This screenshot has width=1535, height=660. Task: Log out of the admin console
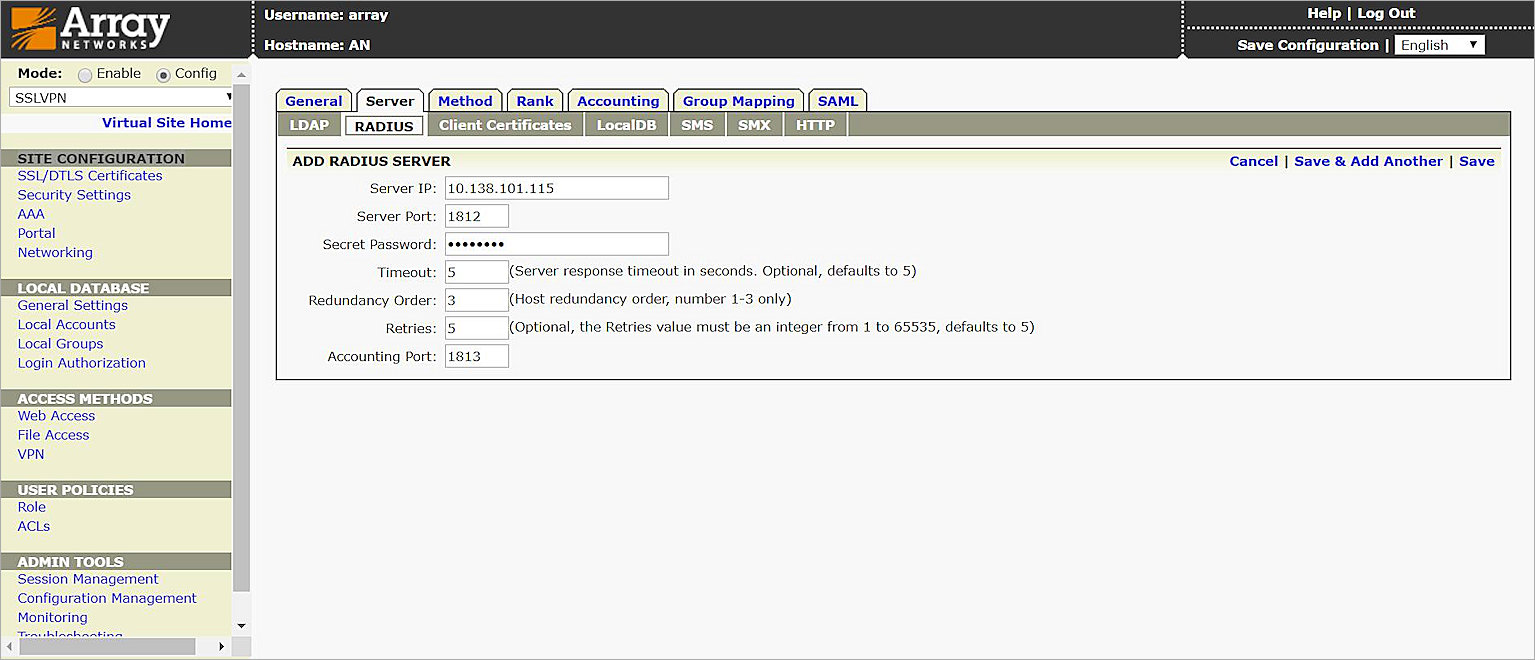1386,13
